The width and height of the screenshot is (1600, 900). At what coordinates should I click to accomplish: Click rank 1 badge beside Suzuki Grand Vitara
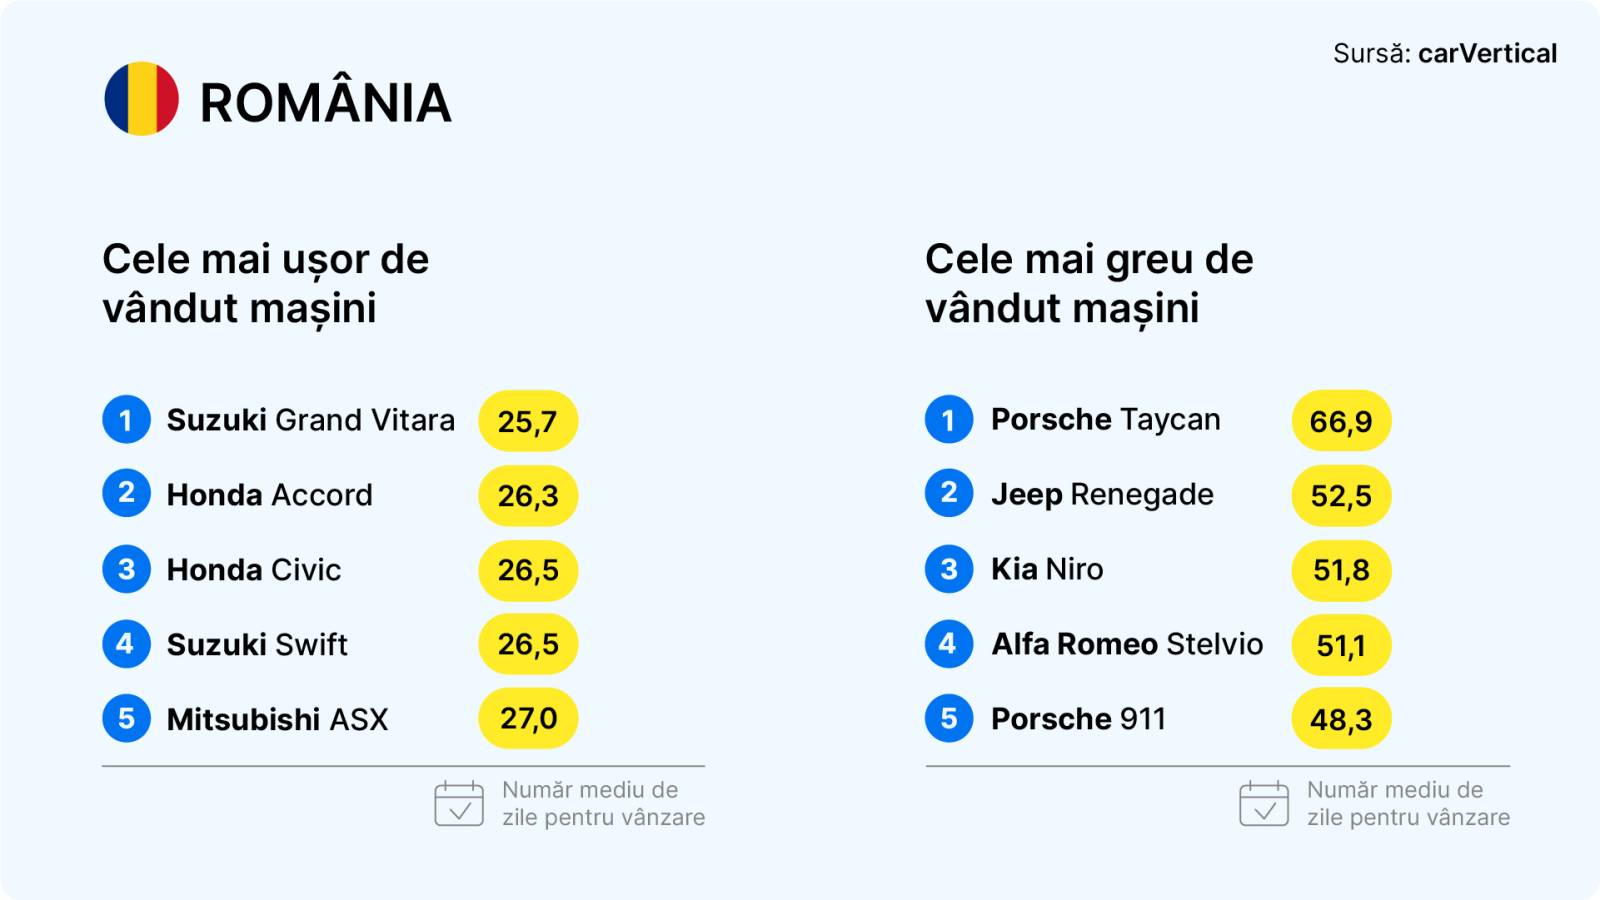pos(126,420)
